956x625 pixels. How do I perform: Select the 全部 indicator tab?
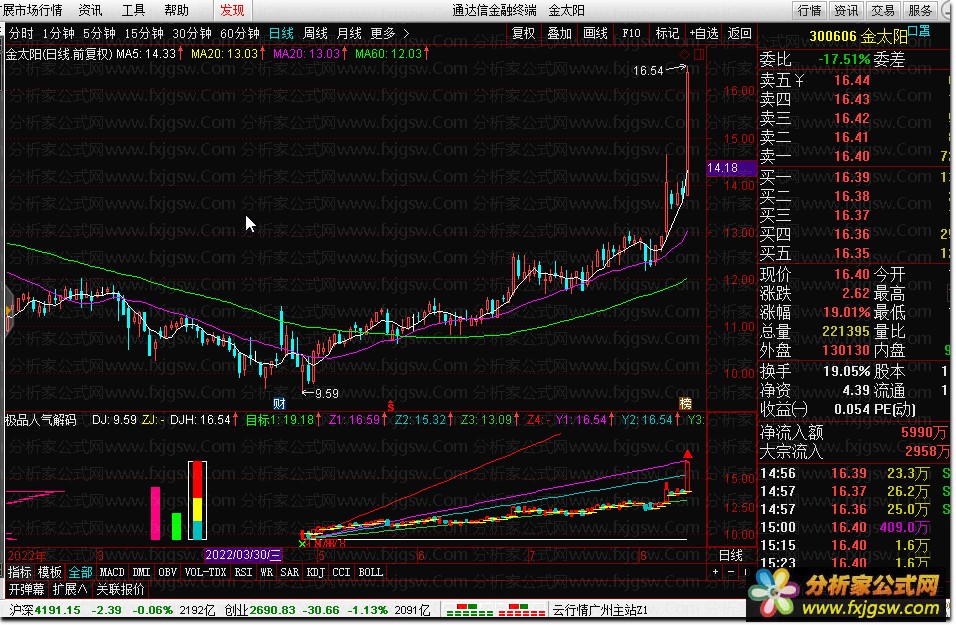pyautogui.click(x=80, y=572)
